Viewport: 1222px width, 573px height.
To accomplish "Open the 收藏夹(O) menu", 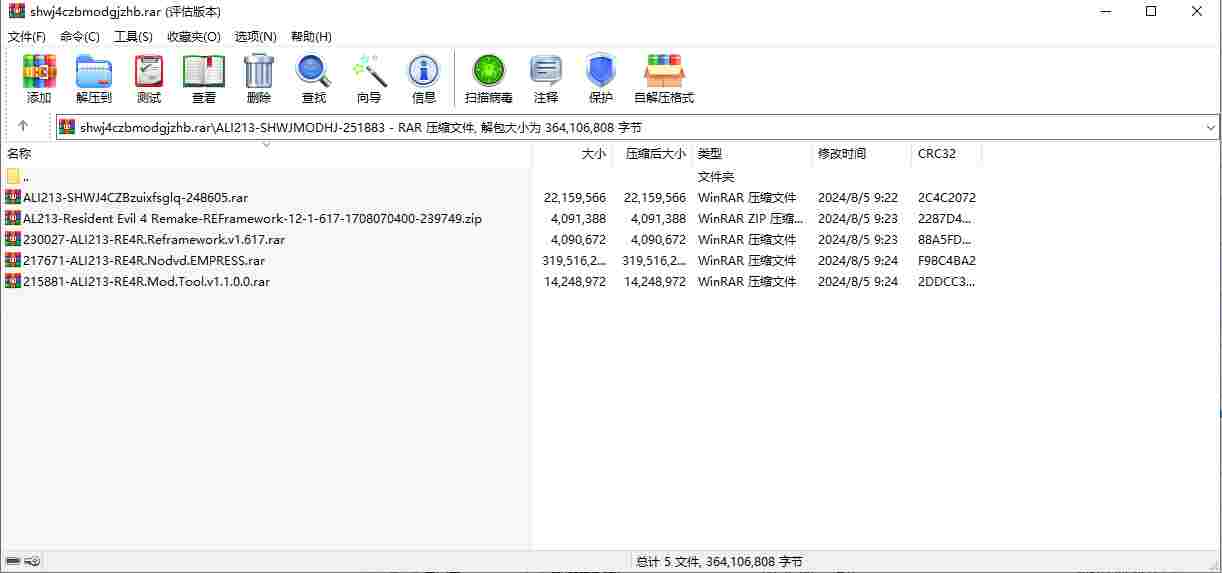I will click(194, 36).
